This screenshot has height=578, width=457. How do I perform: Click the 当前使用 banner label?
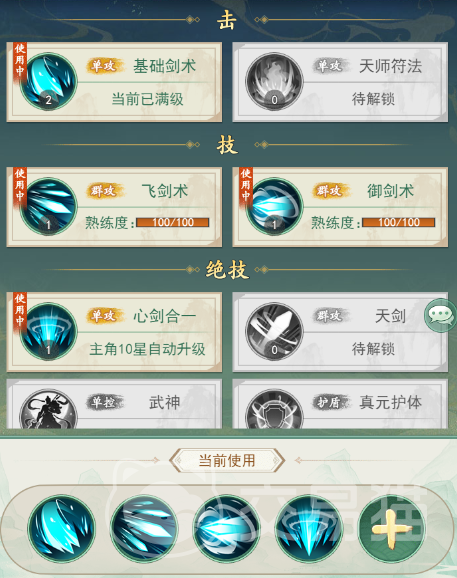tap(227, 460)
